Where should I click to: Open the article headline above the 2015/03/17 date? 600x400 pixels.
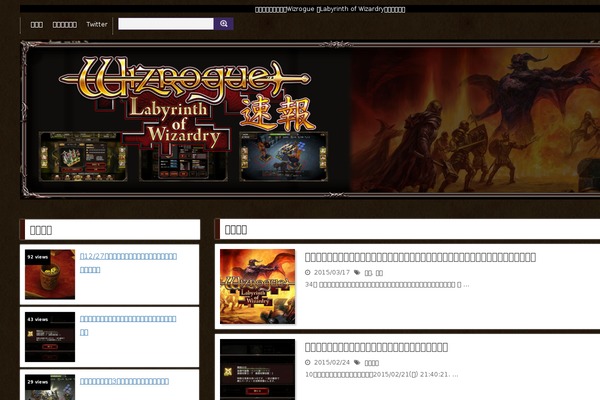420,257
